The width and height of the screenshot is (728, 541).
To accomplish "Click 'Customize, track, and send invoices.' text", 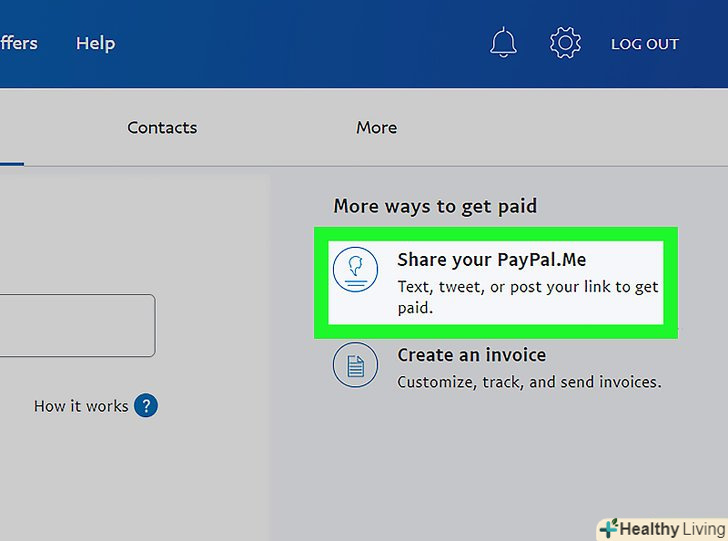I will click(x=529, y=382).
